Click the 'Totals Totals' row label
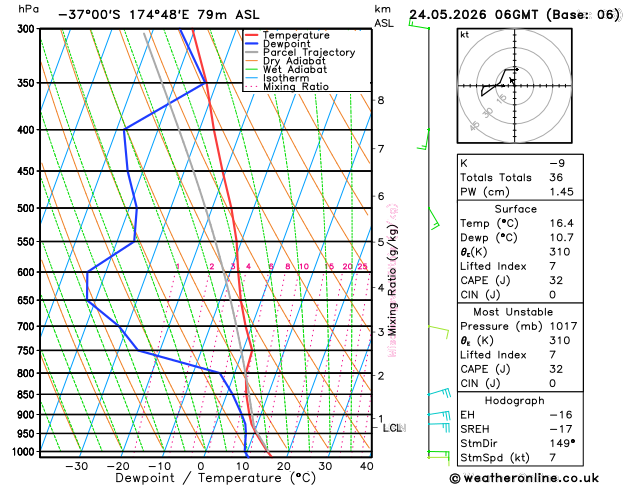The width and height of the screenshot is (629, 486). pyautogui.click(x=496, y=178)
